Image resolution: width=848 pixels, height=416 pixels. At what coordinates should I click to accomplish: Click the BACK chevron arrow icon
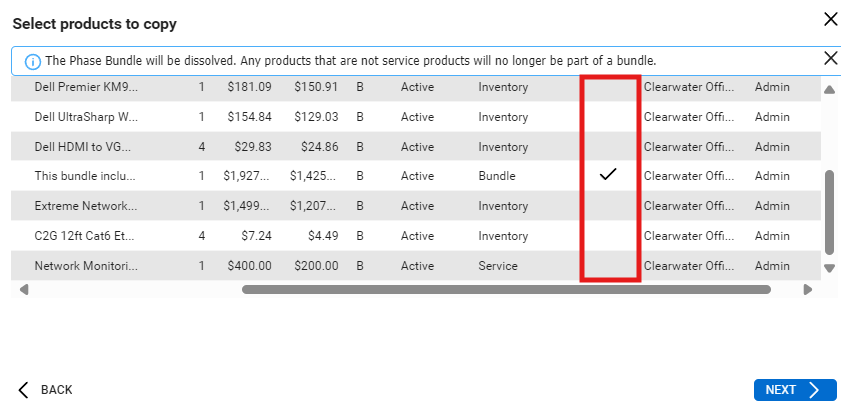pyautogui.click(x=24, y=389)
